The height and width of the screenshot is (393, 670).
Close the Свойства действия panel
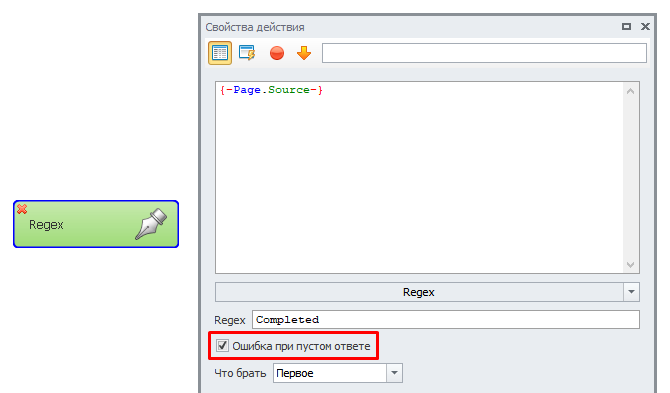pyautogui.click(x=645, y=26)
